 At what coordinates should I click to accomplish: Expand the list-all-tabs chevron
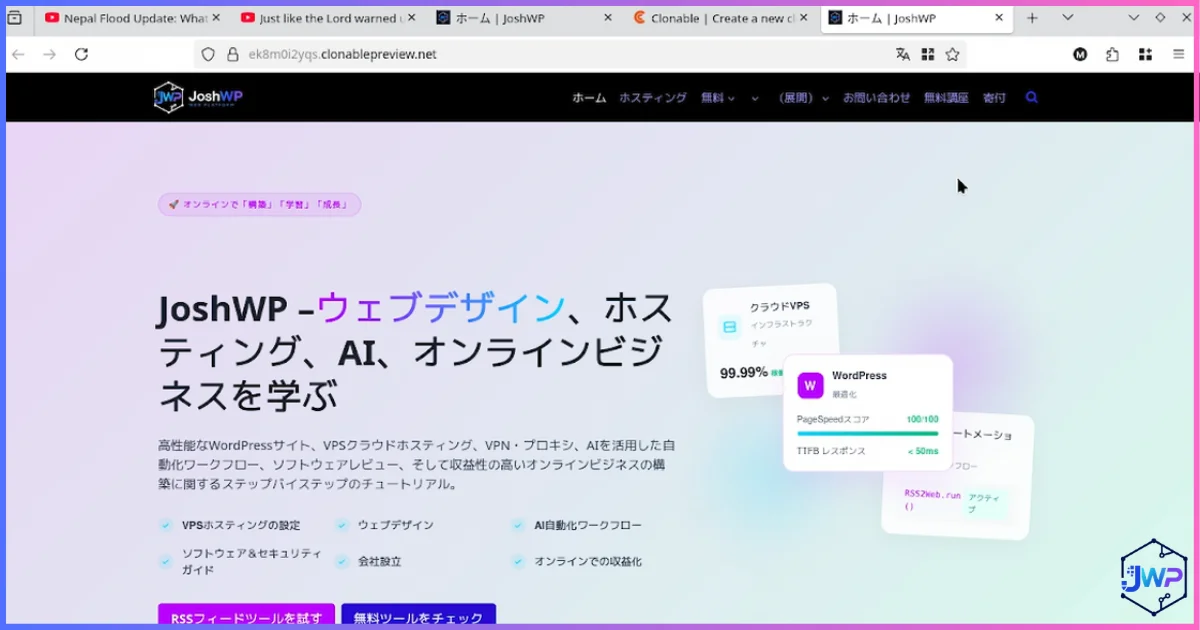(x=1068, y=18)
